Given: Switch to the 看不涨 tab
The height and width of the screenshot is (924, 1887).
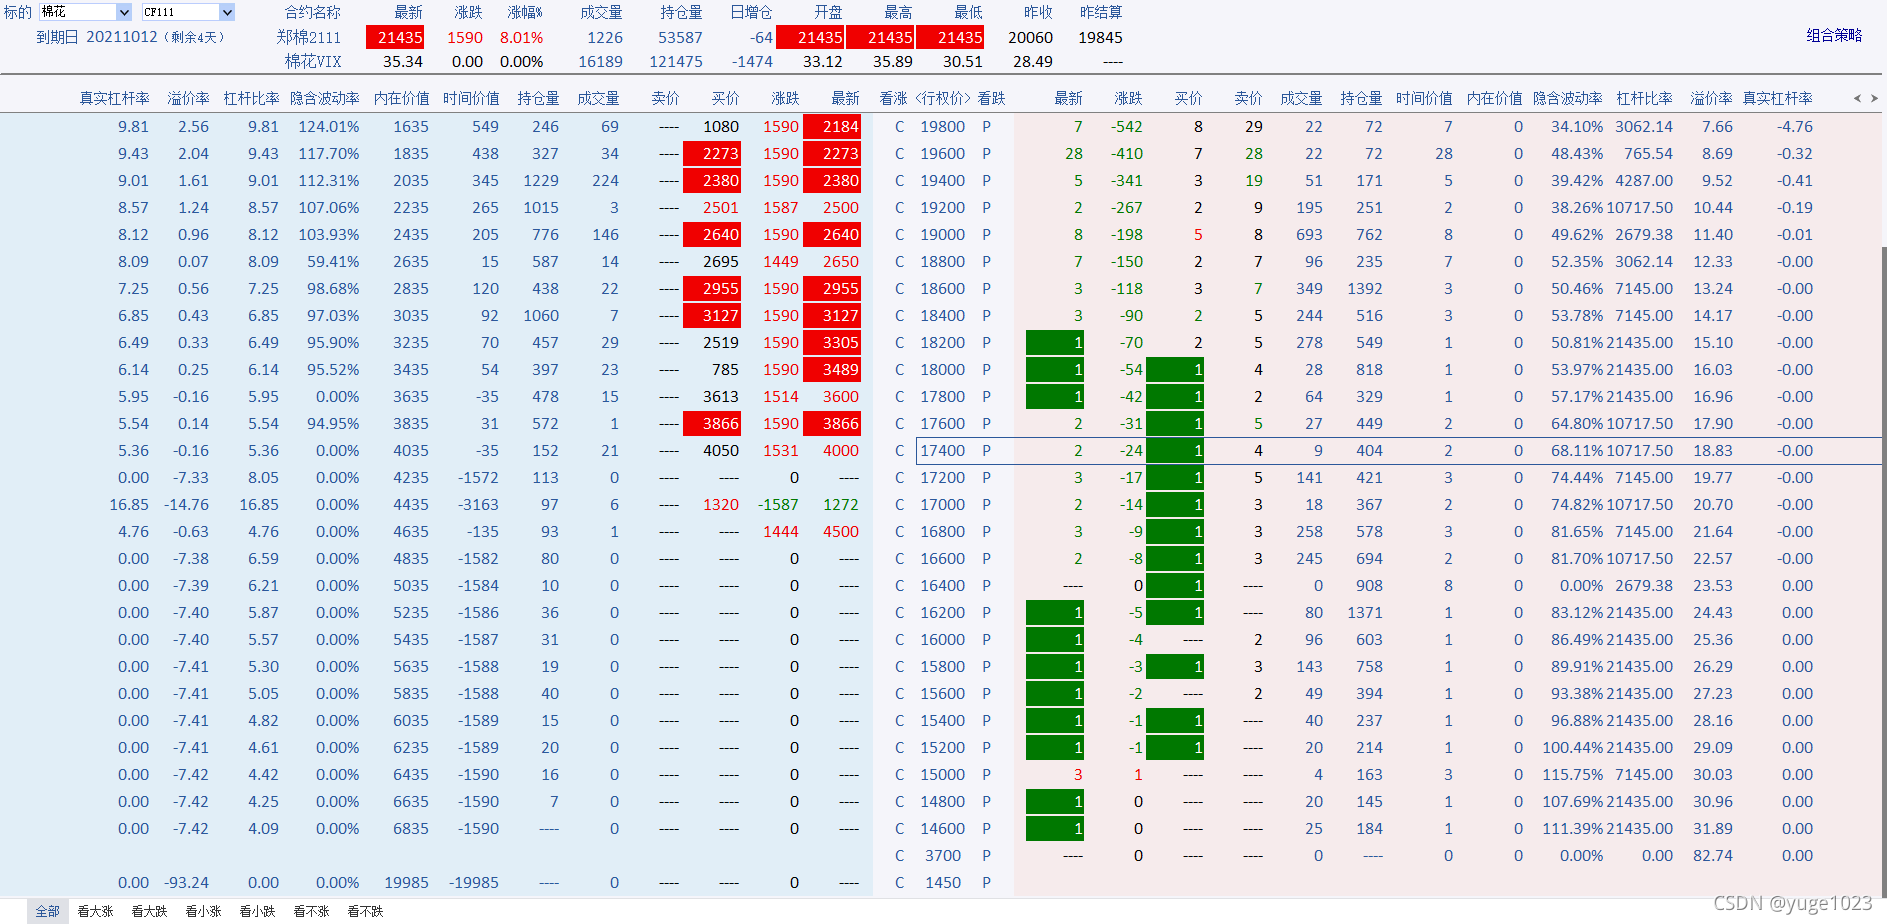Looking at the screenshot, I should (x=311, y=911).
